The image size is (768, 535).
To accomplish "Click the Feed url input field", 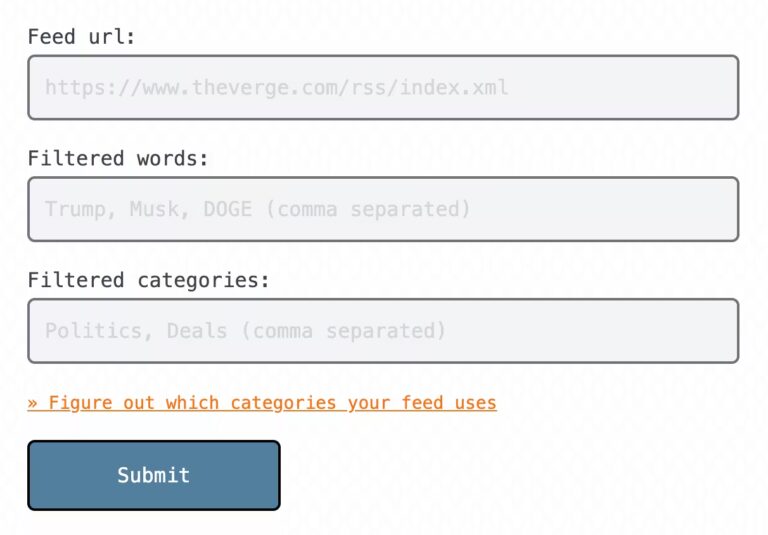I will [x=383, y=87].
